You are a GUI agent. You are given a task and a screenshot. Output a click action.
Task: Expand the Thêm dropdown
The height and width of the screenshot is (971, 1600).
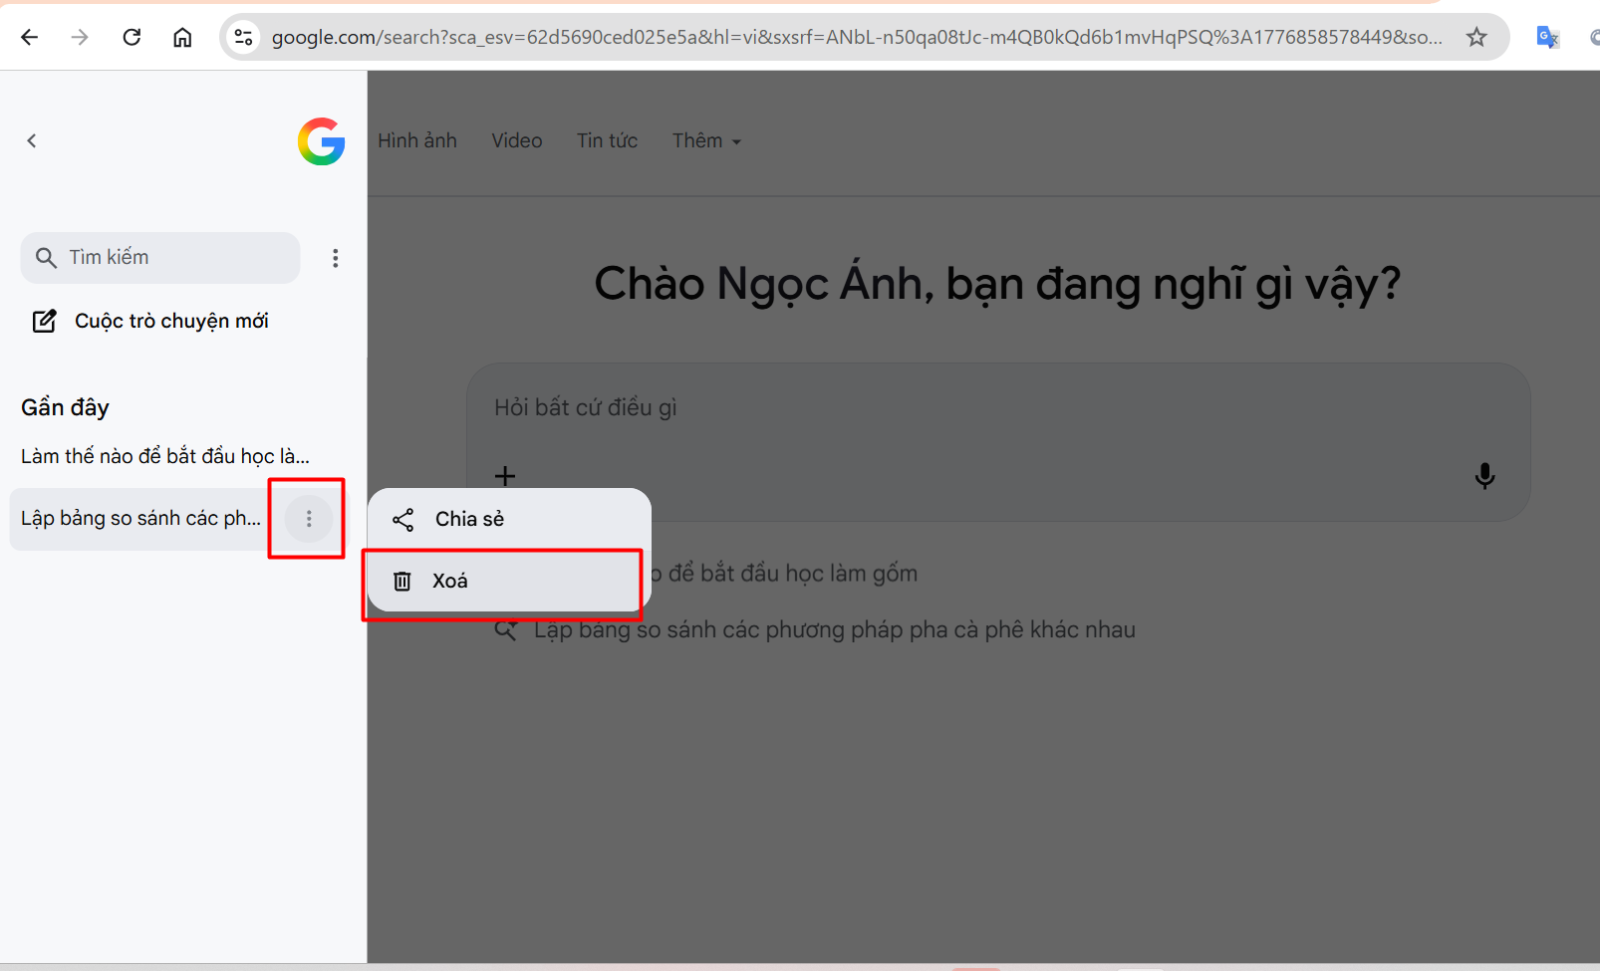click(706, 141)
